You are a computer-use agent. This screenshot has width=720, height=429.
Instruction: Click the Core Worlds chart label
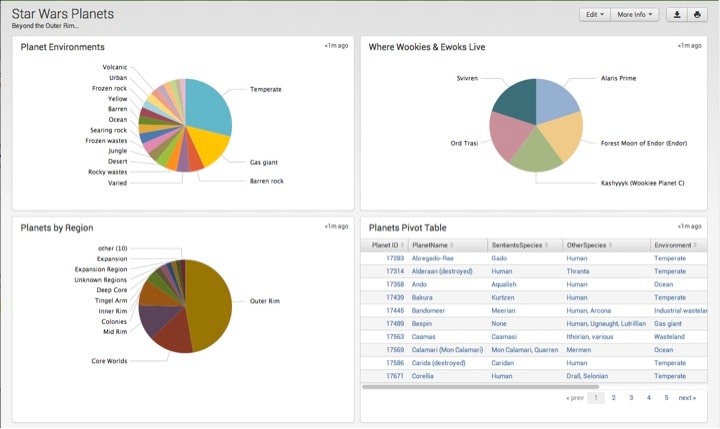tap(109, 361)
